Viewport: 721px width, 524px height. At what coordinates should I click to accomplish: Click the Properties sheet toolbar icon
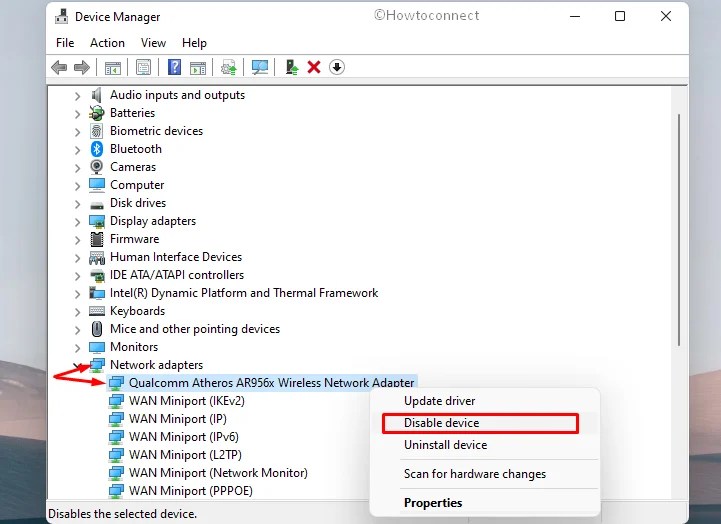click(x=143, y=68)
